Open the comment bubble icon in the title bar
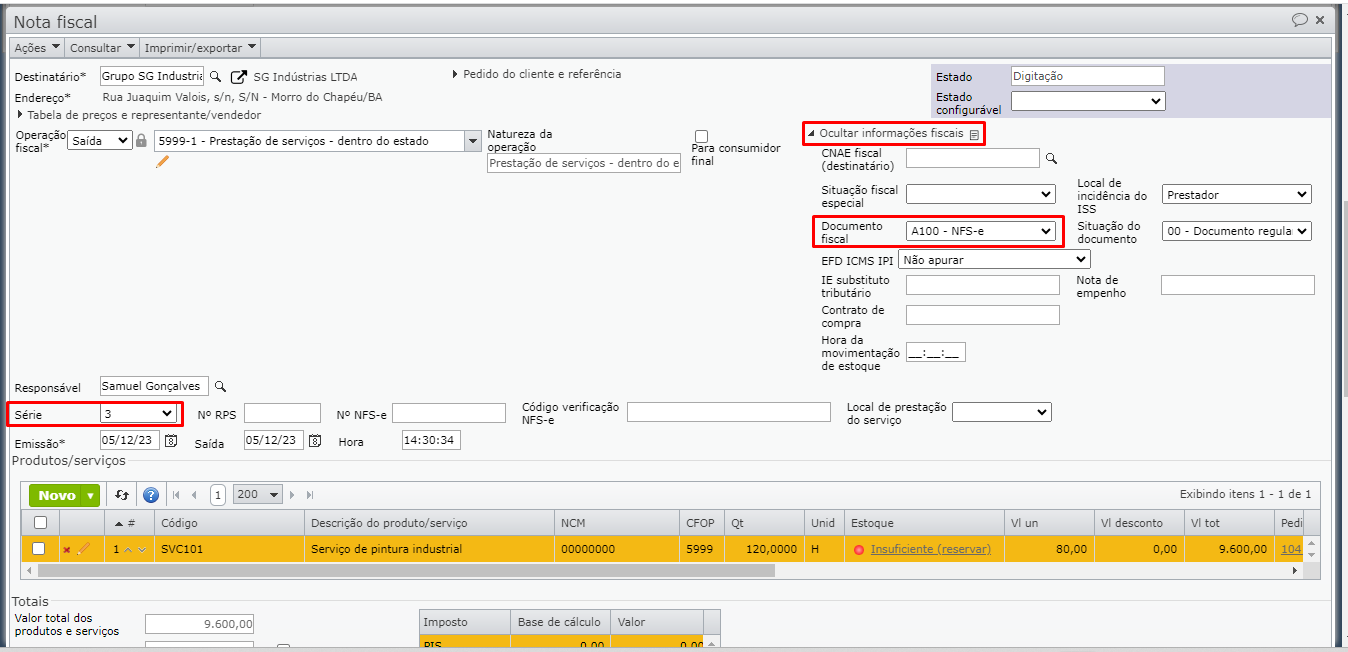Viewport: 1348px width, 652px height. [1300, 19]
